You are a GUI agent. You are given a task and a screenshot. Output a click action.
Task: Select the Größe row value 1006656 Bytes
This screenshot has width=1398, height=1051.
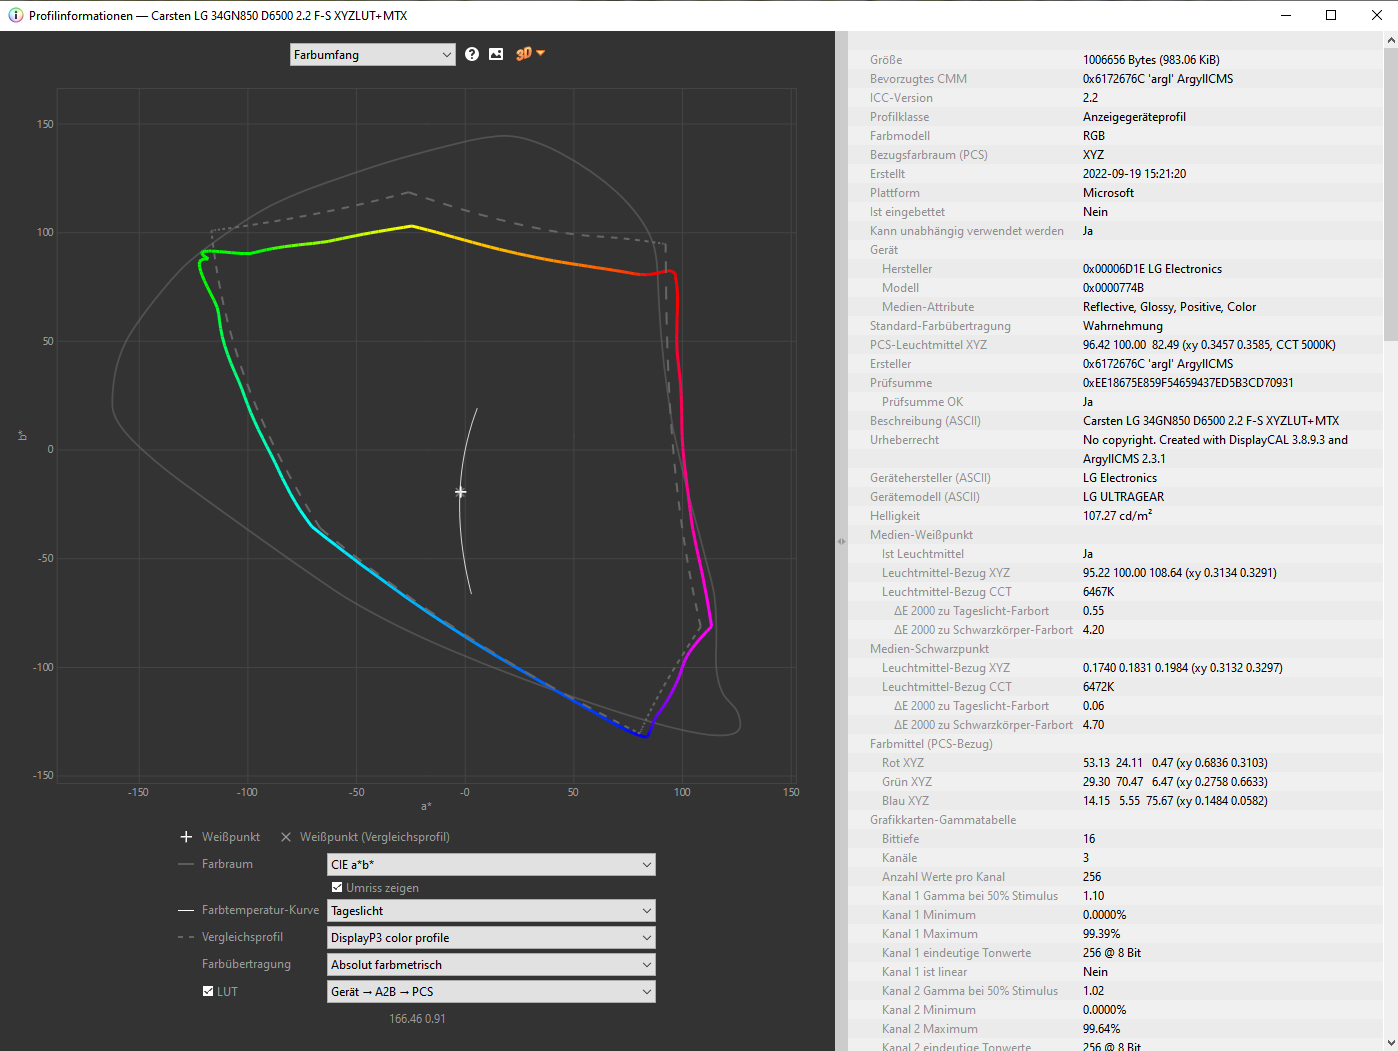(x=1151, y=60)
